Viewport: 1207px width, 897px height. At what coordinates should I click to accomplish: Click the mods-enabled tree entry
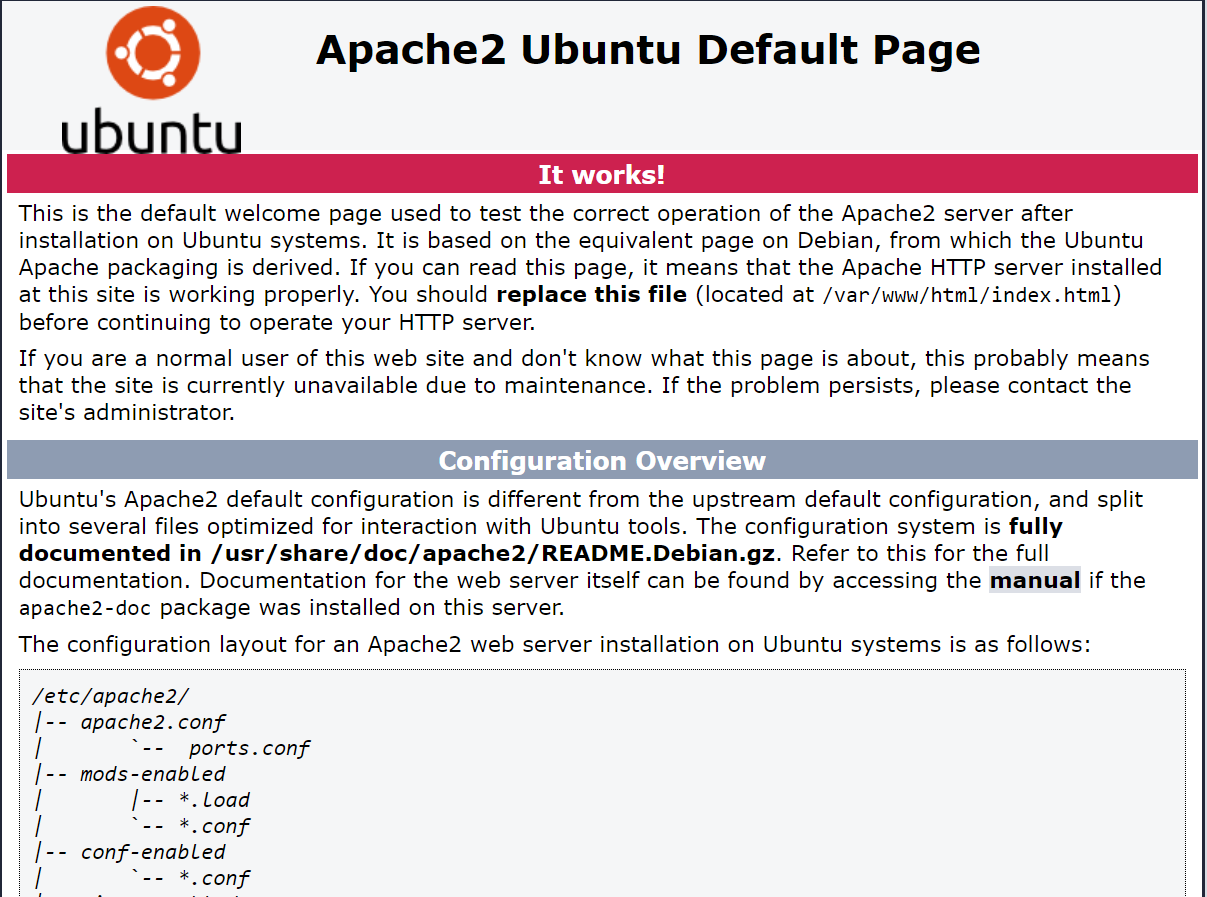pyautogui.click(x=153, y=773)
